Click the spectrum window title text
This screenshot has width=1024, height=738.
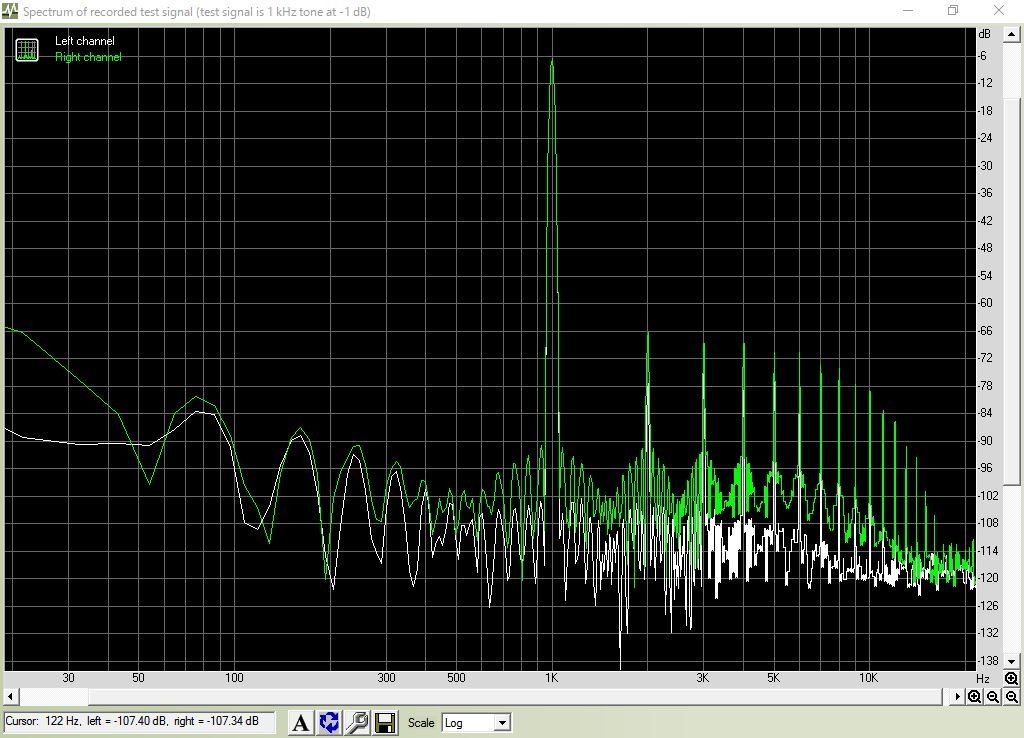click(x=197, y=12)
